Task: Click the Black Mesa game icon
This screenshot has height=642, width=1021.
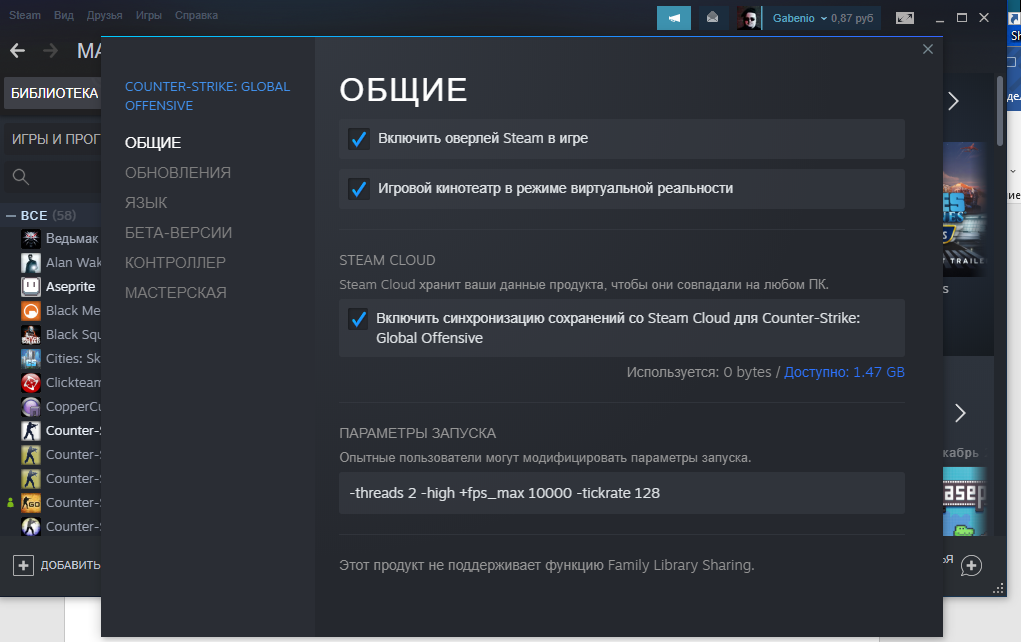Action: point(31,311)
